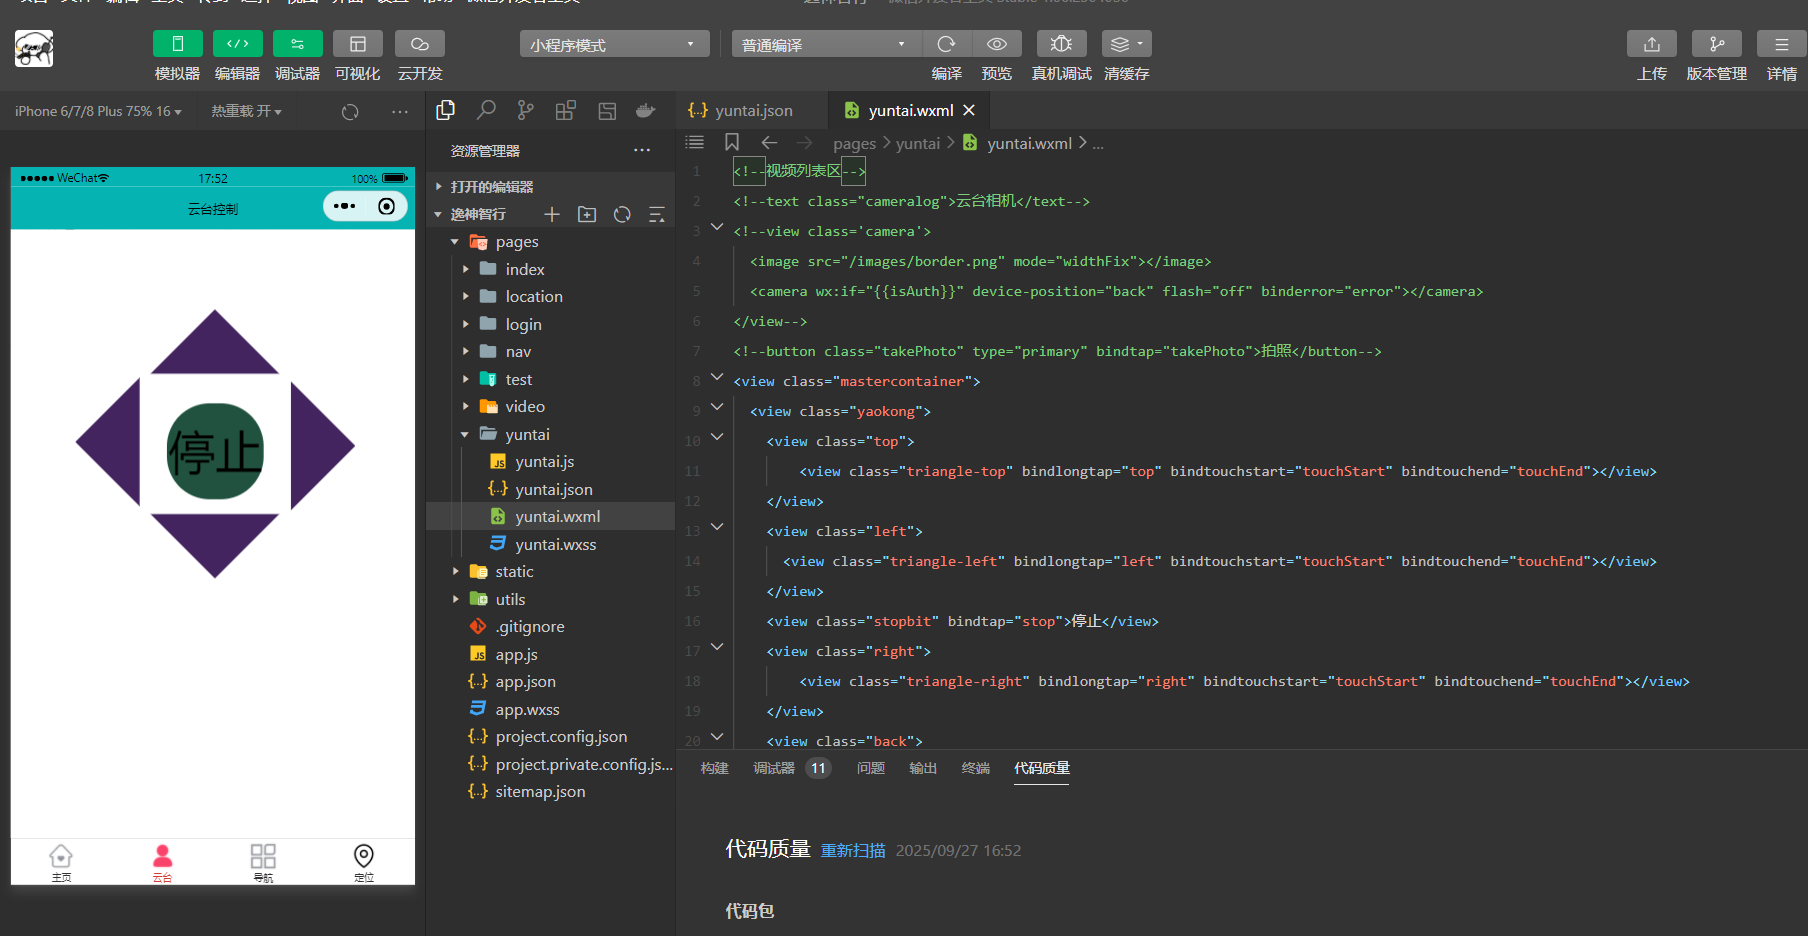Open the mini program mode dropdown
The image size is (1808, 936).
point(614,44)
